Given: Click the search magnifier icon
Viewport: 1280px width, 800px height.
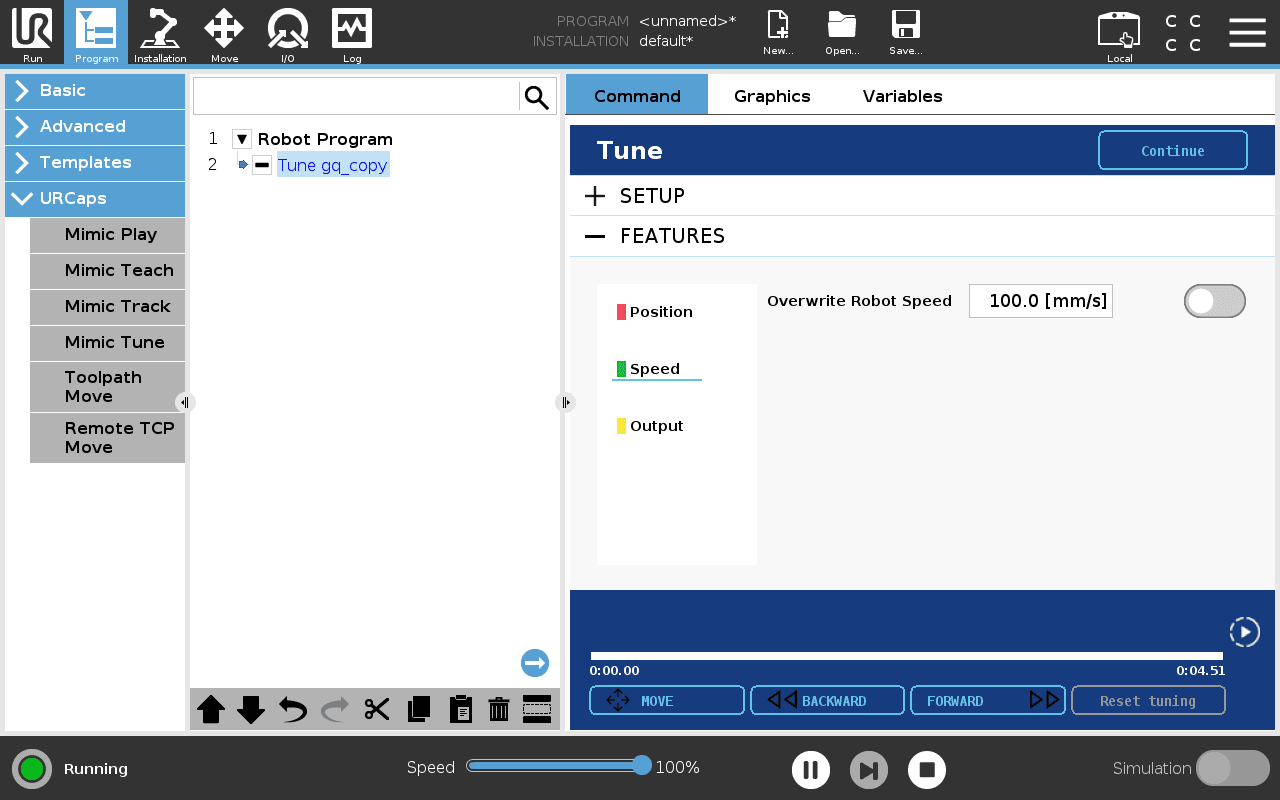Looking at the screenshot, I should (x=537, y=97).
